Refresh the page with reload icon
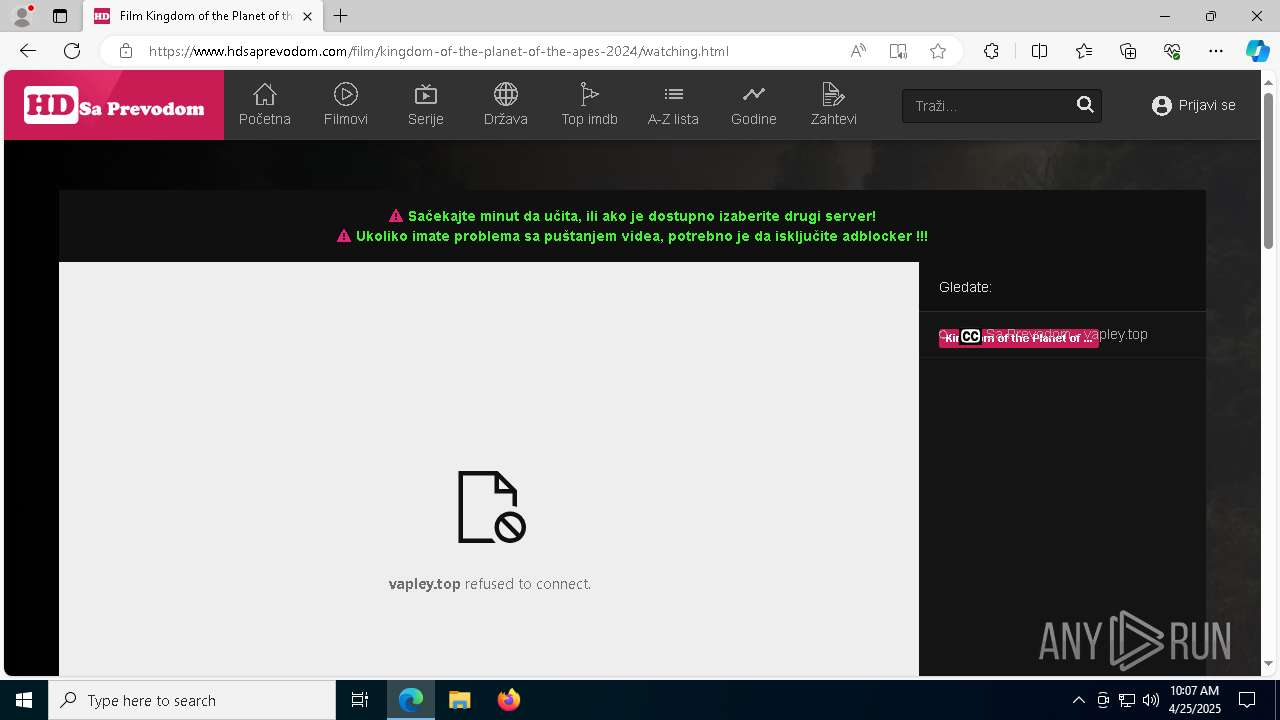The height and width of the screenshot is (720, 1280). click(72, 51)
